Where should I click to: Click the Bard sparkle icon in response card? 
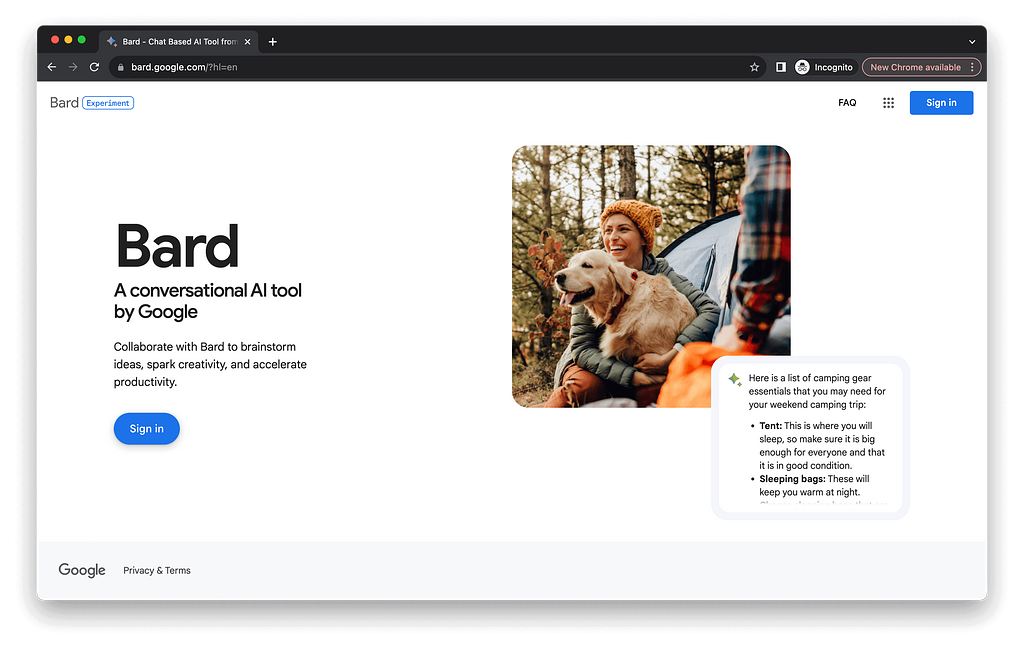pyautogui.click(x=735, y=379)
